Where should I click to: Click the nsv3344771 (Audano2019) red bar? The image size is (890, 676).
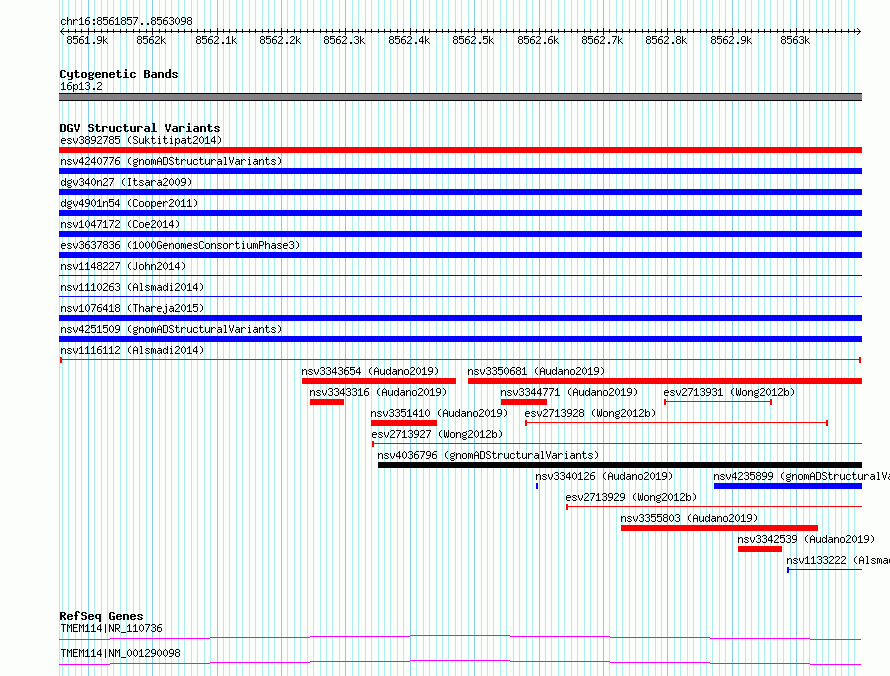[524, 402]
